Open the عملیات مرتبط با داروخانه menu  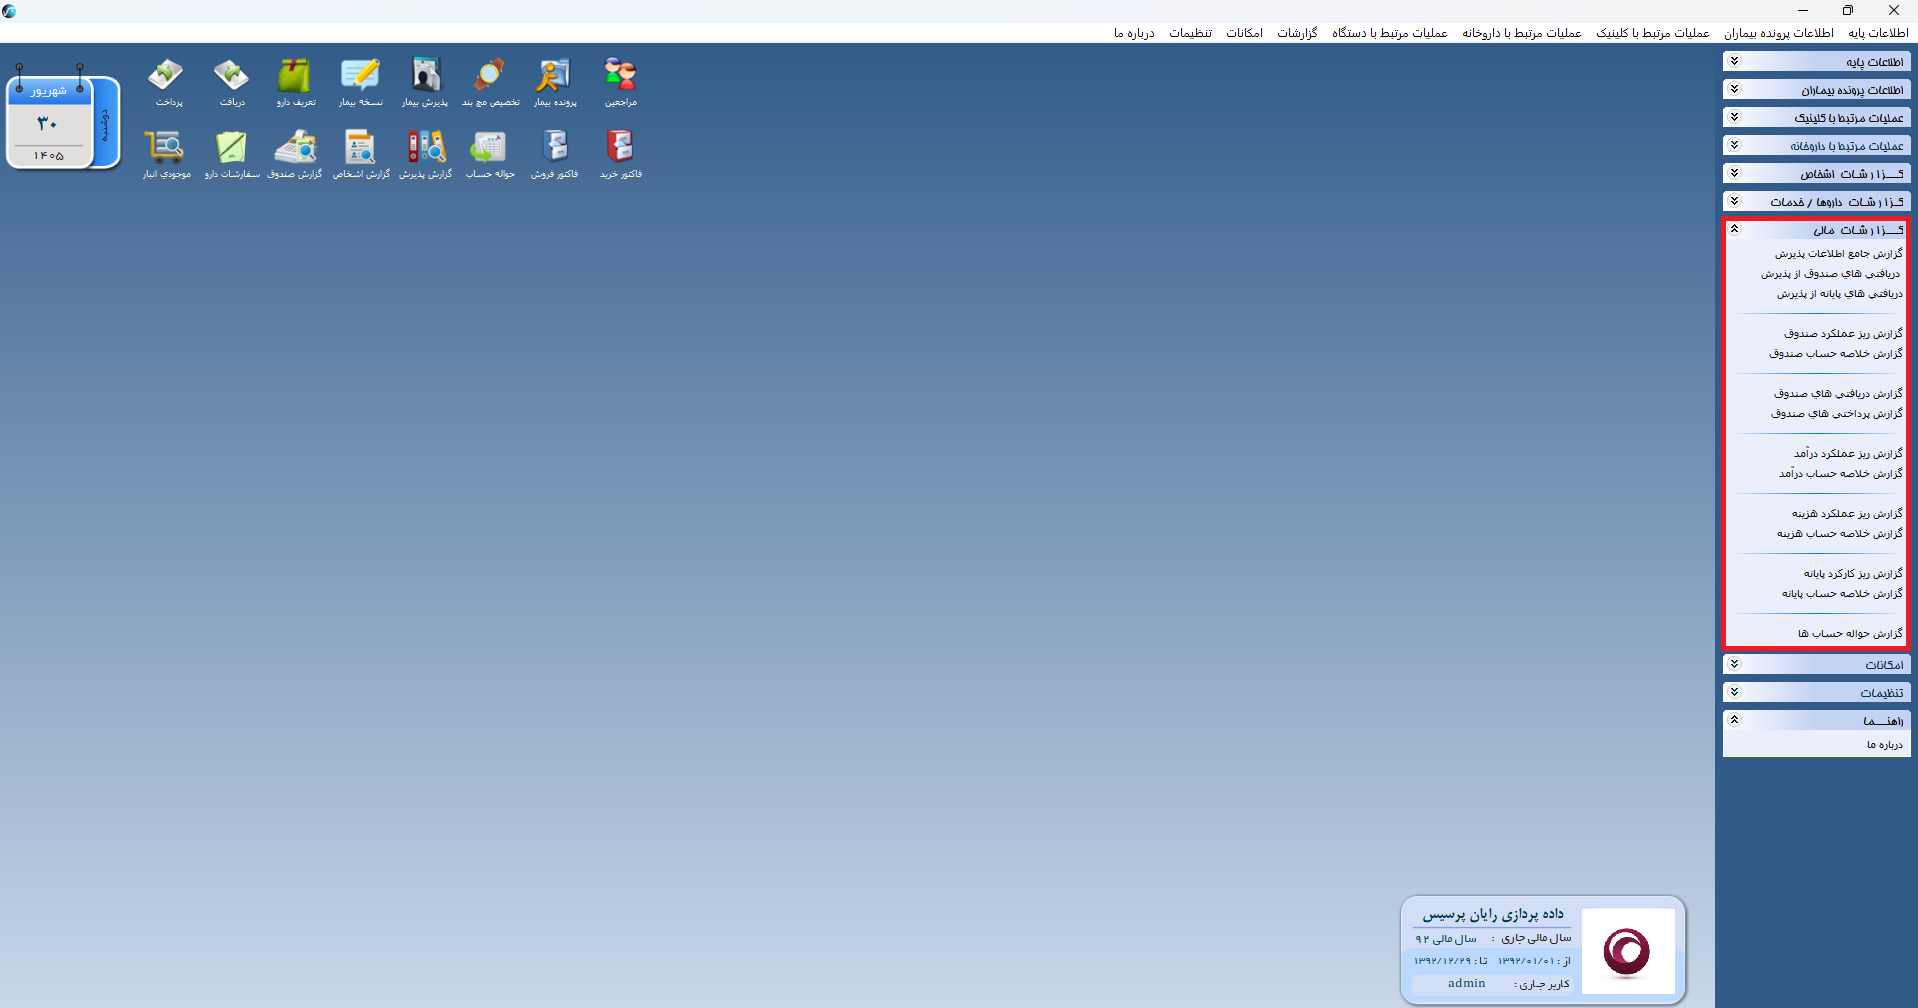[1522, 33]
